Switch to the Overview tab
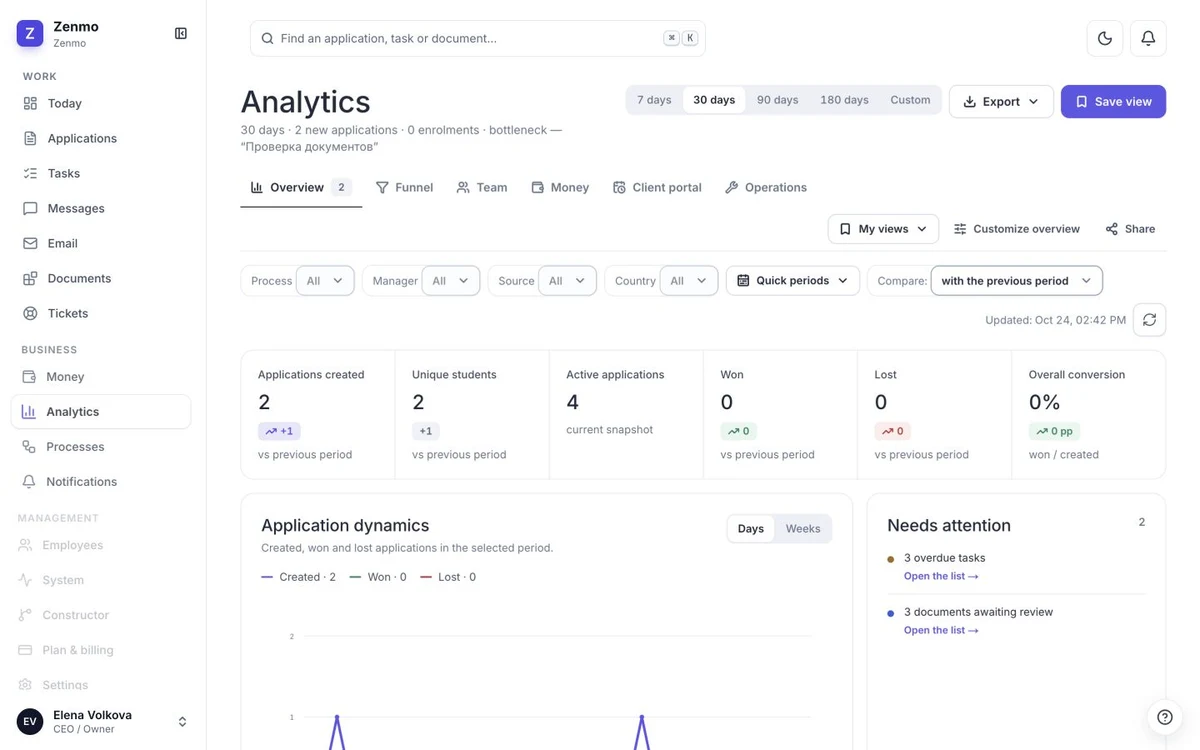Viewport: 1200px width, 750px height. click(301, 187)
